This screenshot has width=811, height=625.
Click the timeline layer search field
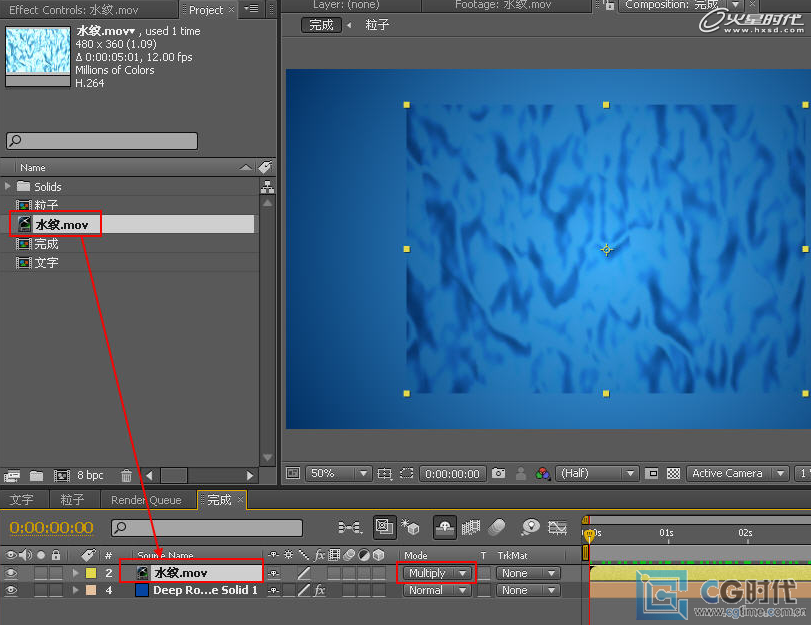coord(207,528)
